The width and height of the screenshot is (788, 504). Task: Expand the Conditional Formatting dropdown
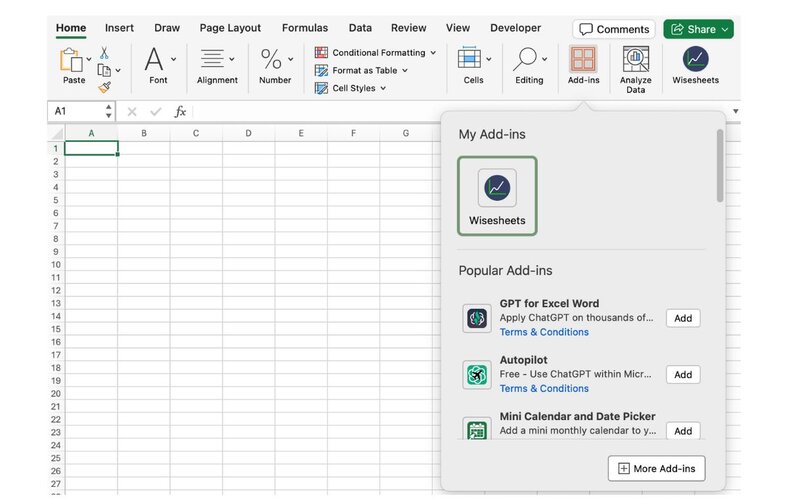coord(375,53)
